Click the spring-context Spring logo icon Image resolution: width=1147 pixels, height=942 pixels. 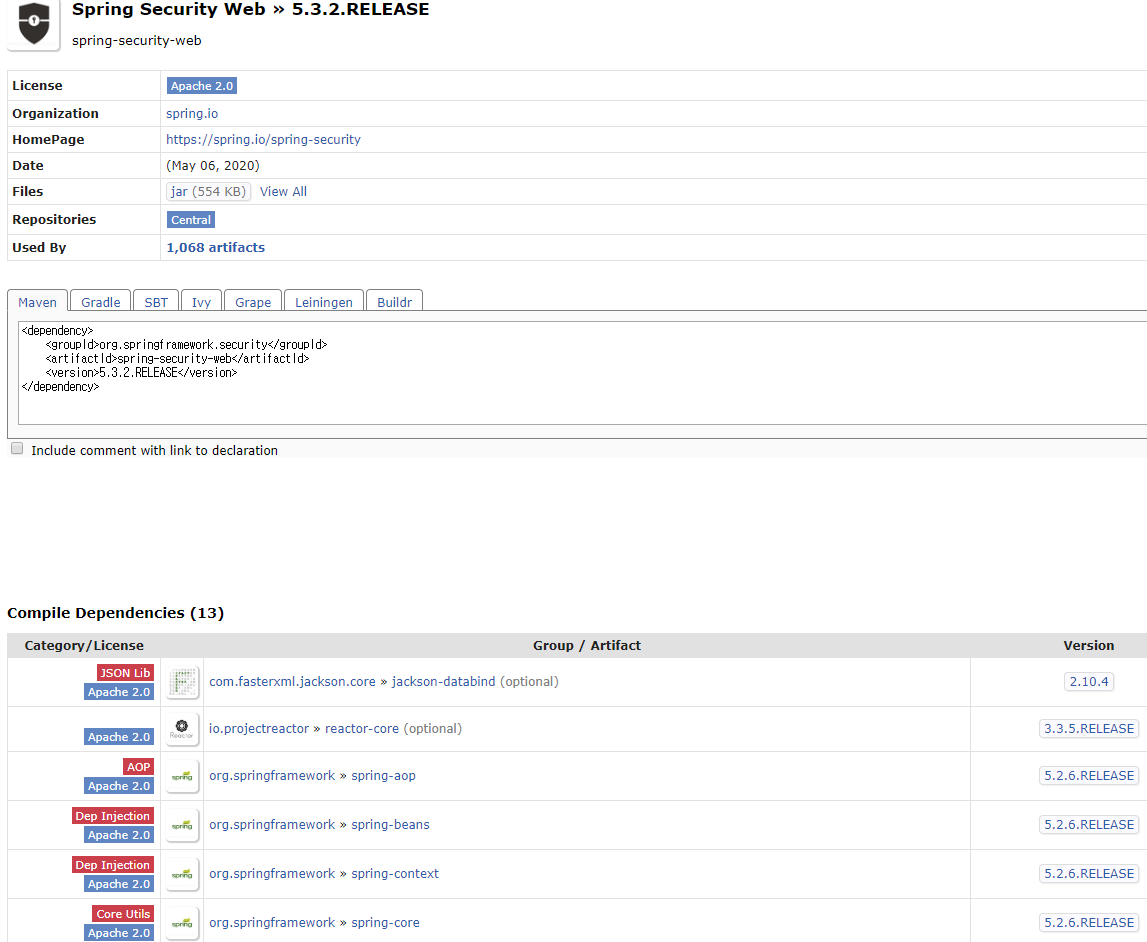click(x=182, y=874)
